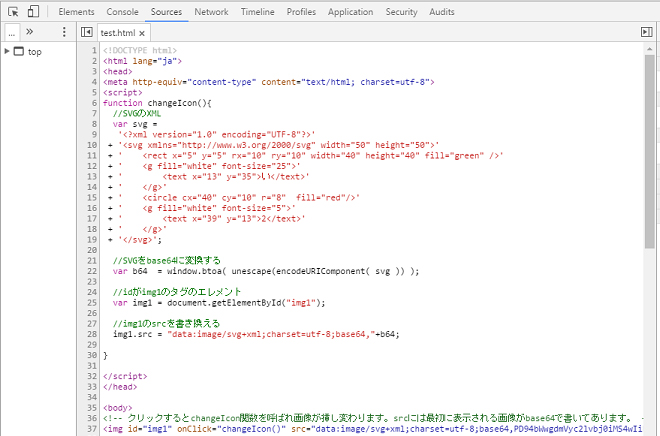
Task: Click the scrollbar up arrow in editor
Action: (x=649, y=49)
